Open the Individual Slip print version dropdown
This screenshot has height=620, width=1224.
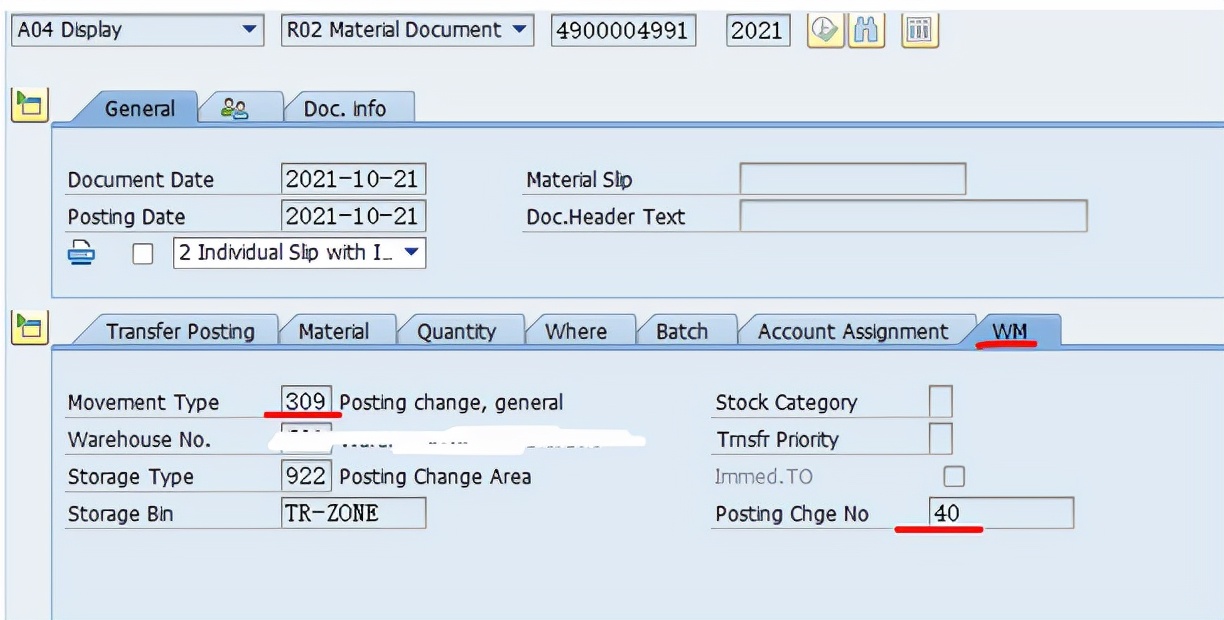[x=300, y=252]
